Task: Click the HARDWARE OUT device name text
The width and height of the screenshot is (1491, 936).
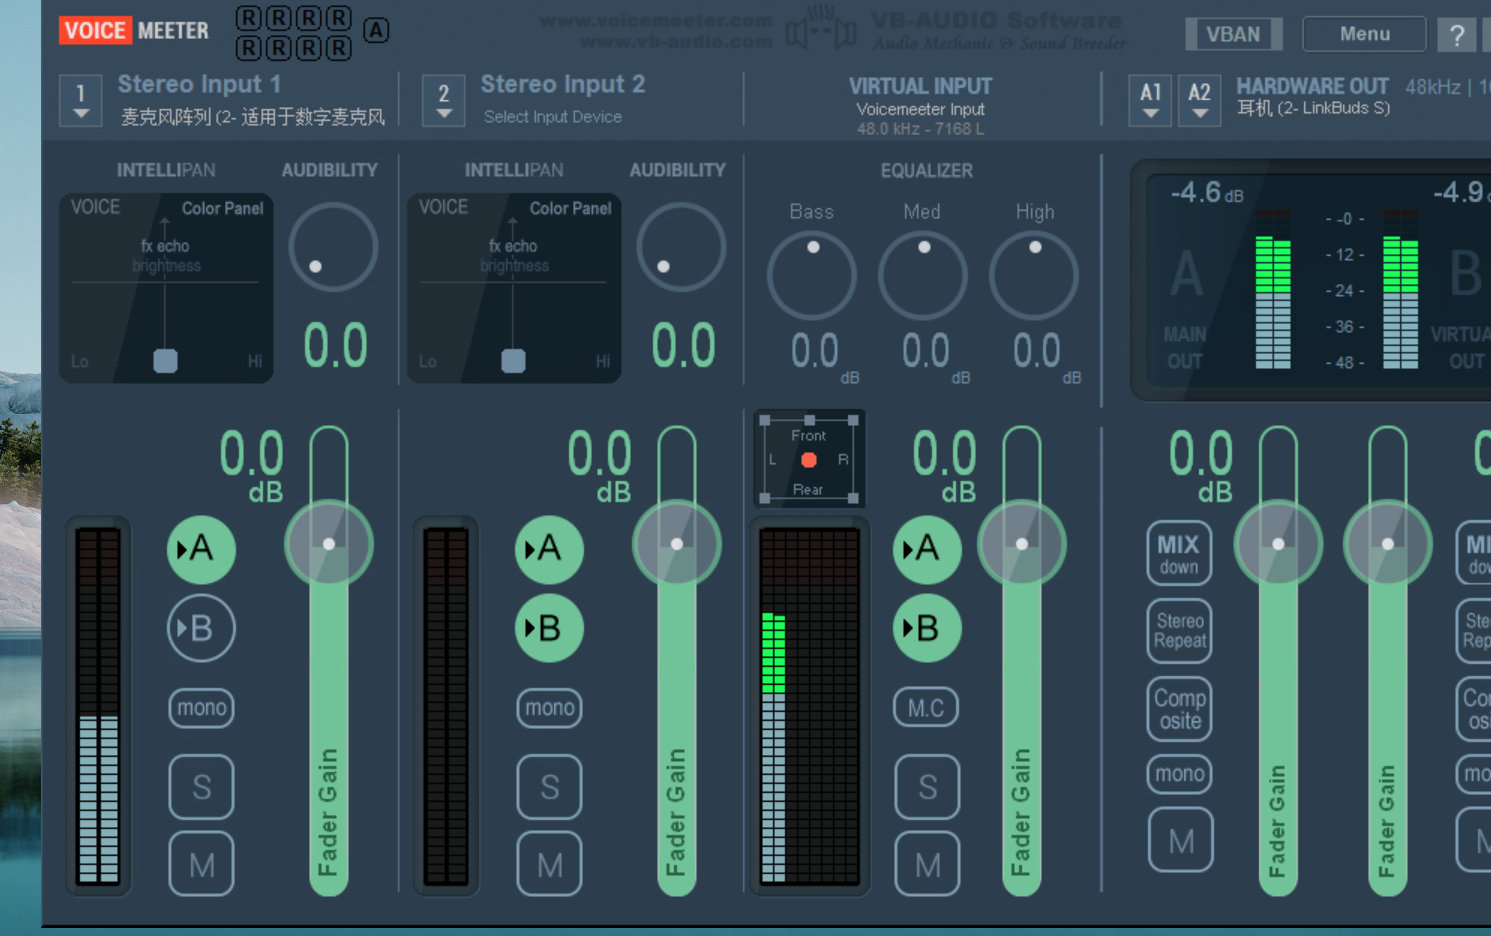Action: (x=1313, y=108)
